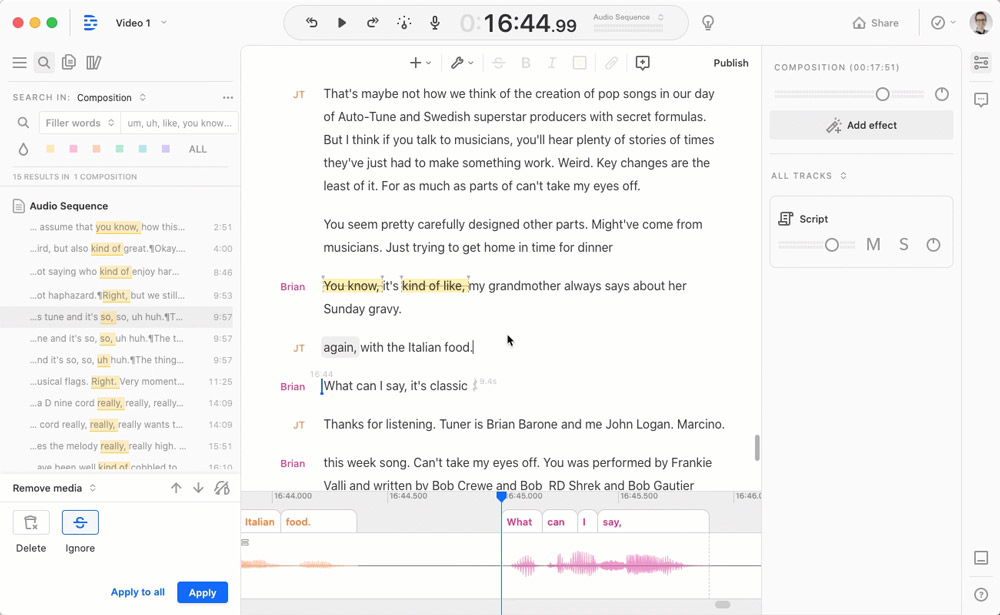The height and width of the screenshot is (615, 1000).
Task: Click the comments icon in right sidebar
Action: tap(981, 100)
